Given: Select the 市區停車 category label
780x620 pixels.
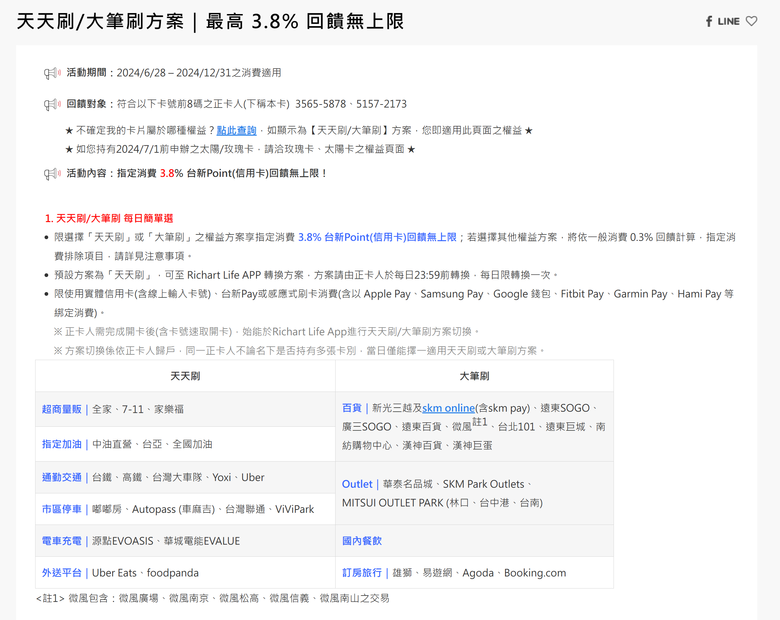Looking at the screenshot, I should 62,509.
